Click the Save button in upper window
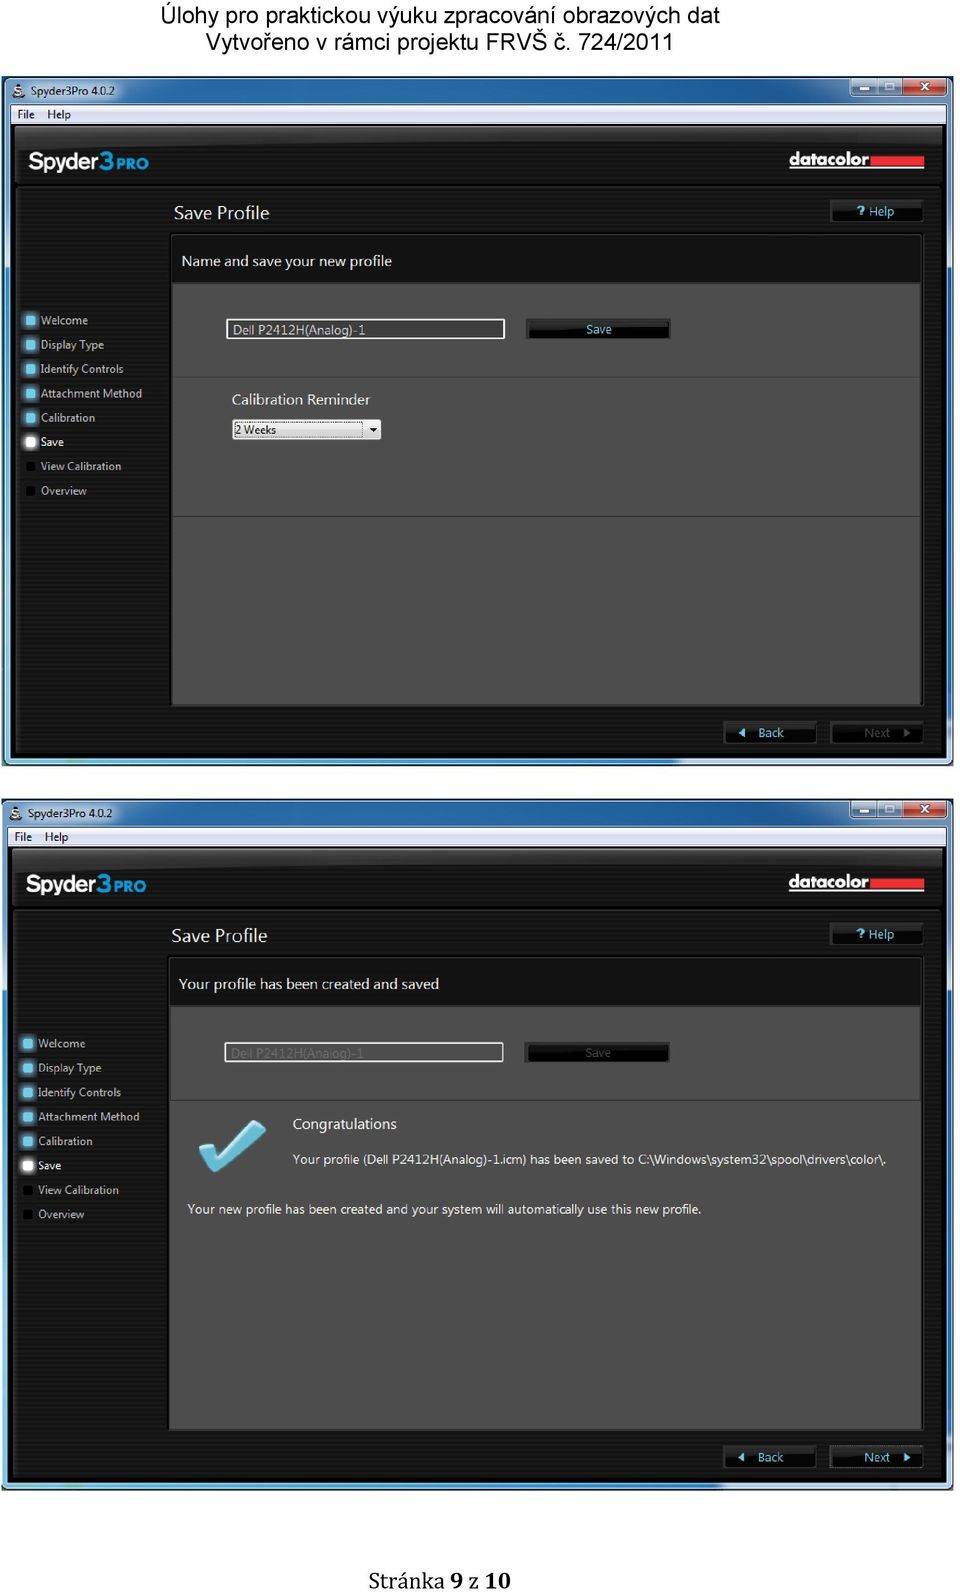The height and width of the screenshot is (1592, 960). click(598, 329)
